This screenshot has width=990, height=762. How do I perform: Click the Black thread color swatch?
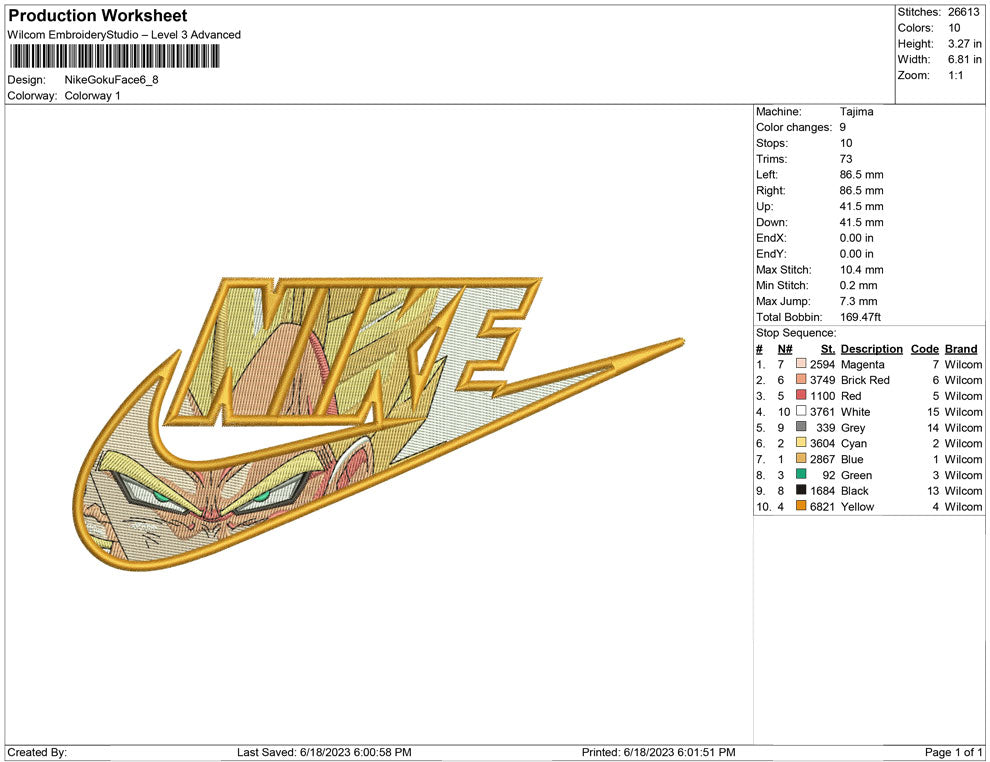coord(801,490)
